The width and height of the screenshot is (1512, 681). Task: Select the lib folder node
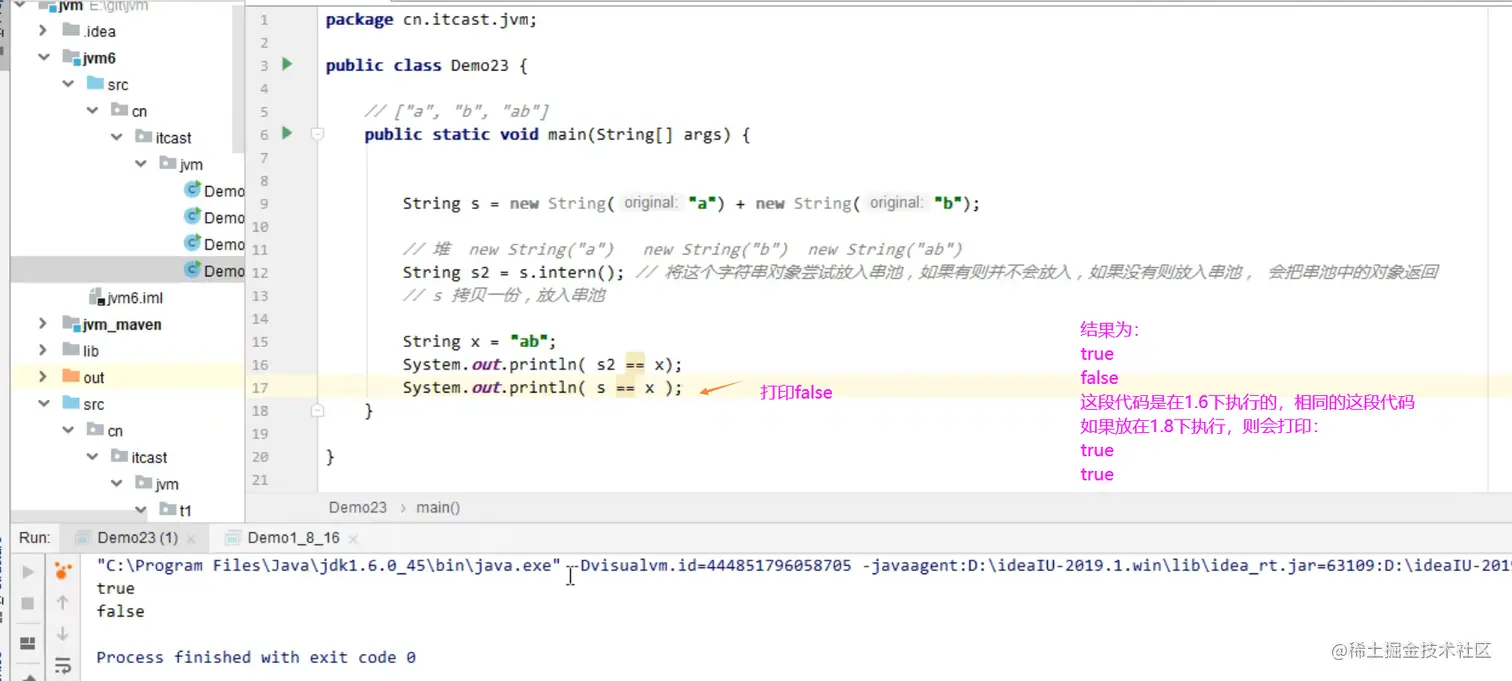point(80,350)
